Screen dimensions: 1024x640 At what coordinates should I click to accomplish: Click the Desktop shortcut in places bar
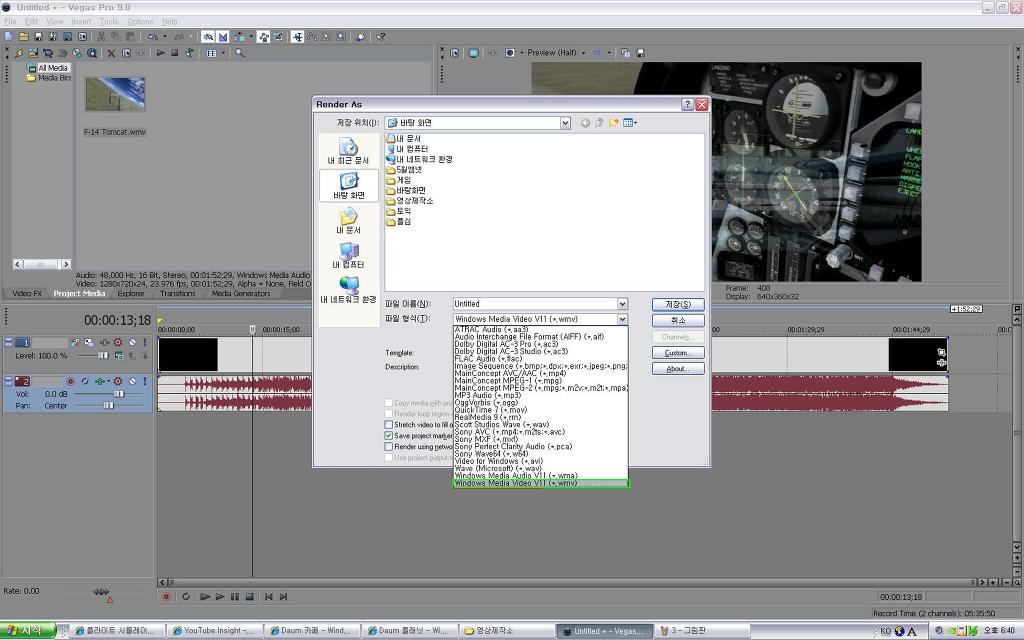click(x=349, y=185)
